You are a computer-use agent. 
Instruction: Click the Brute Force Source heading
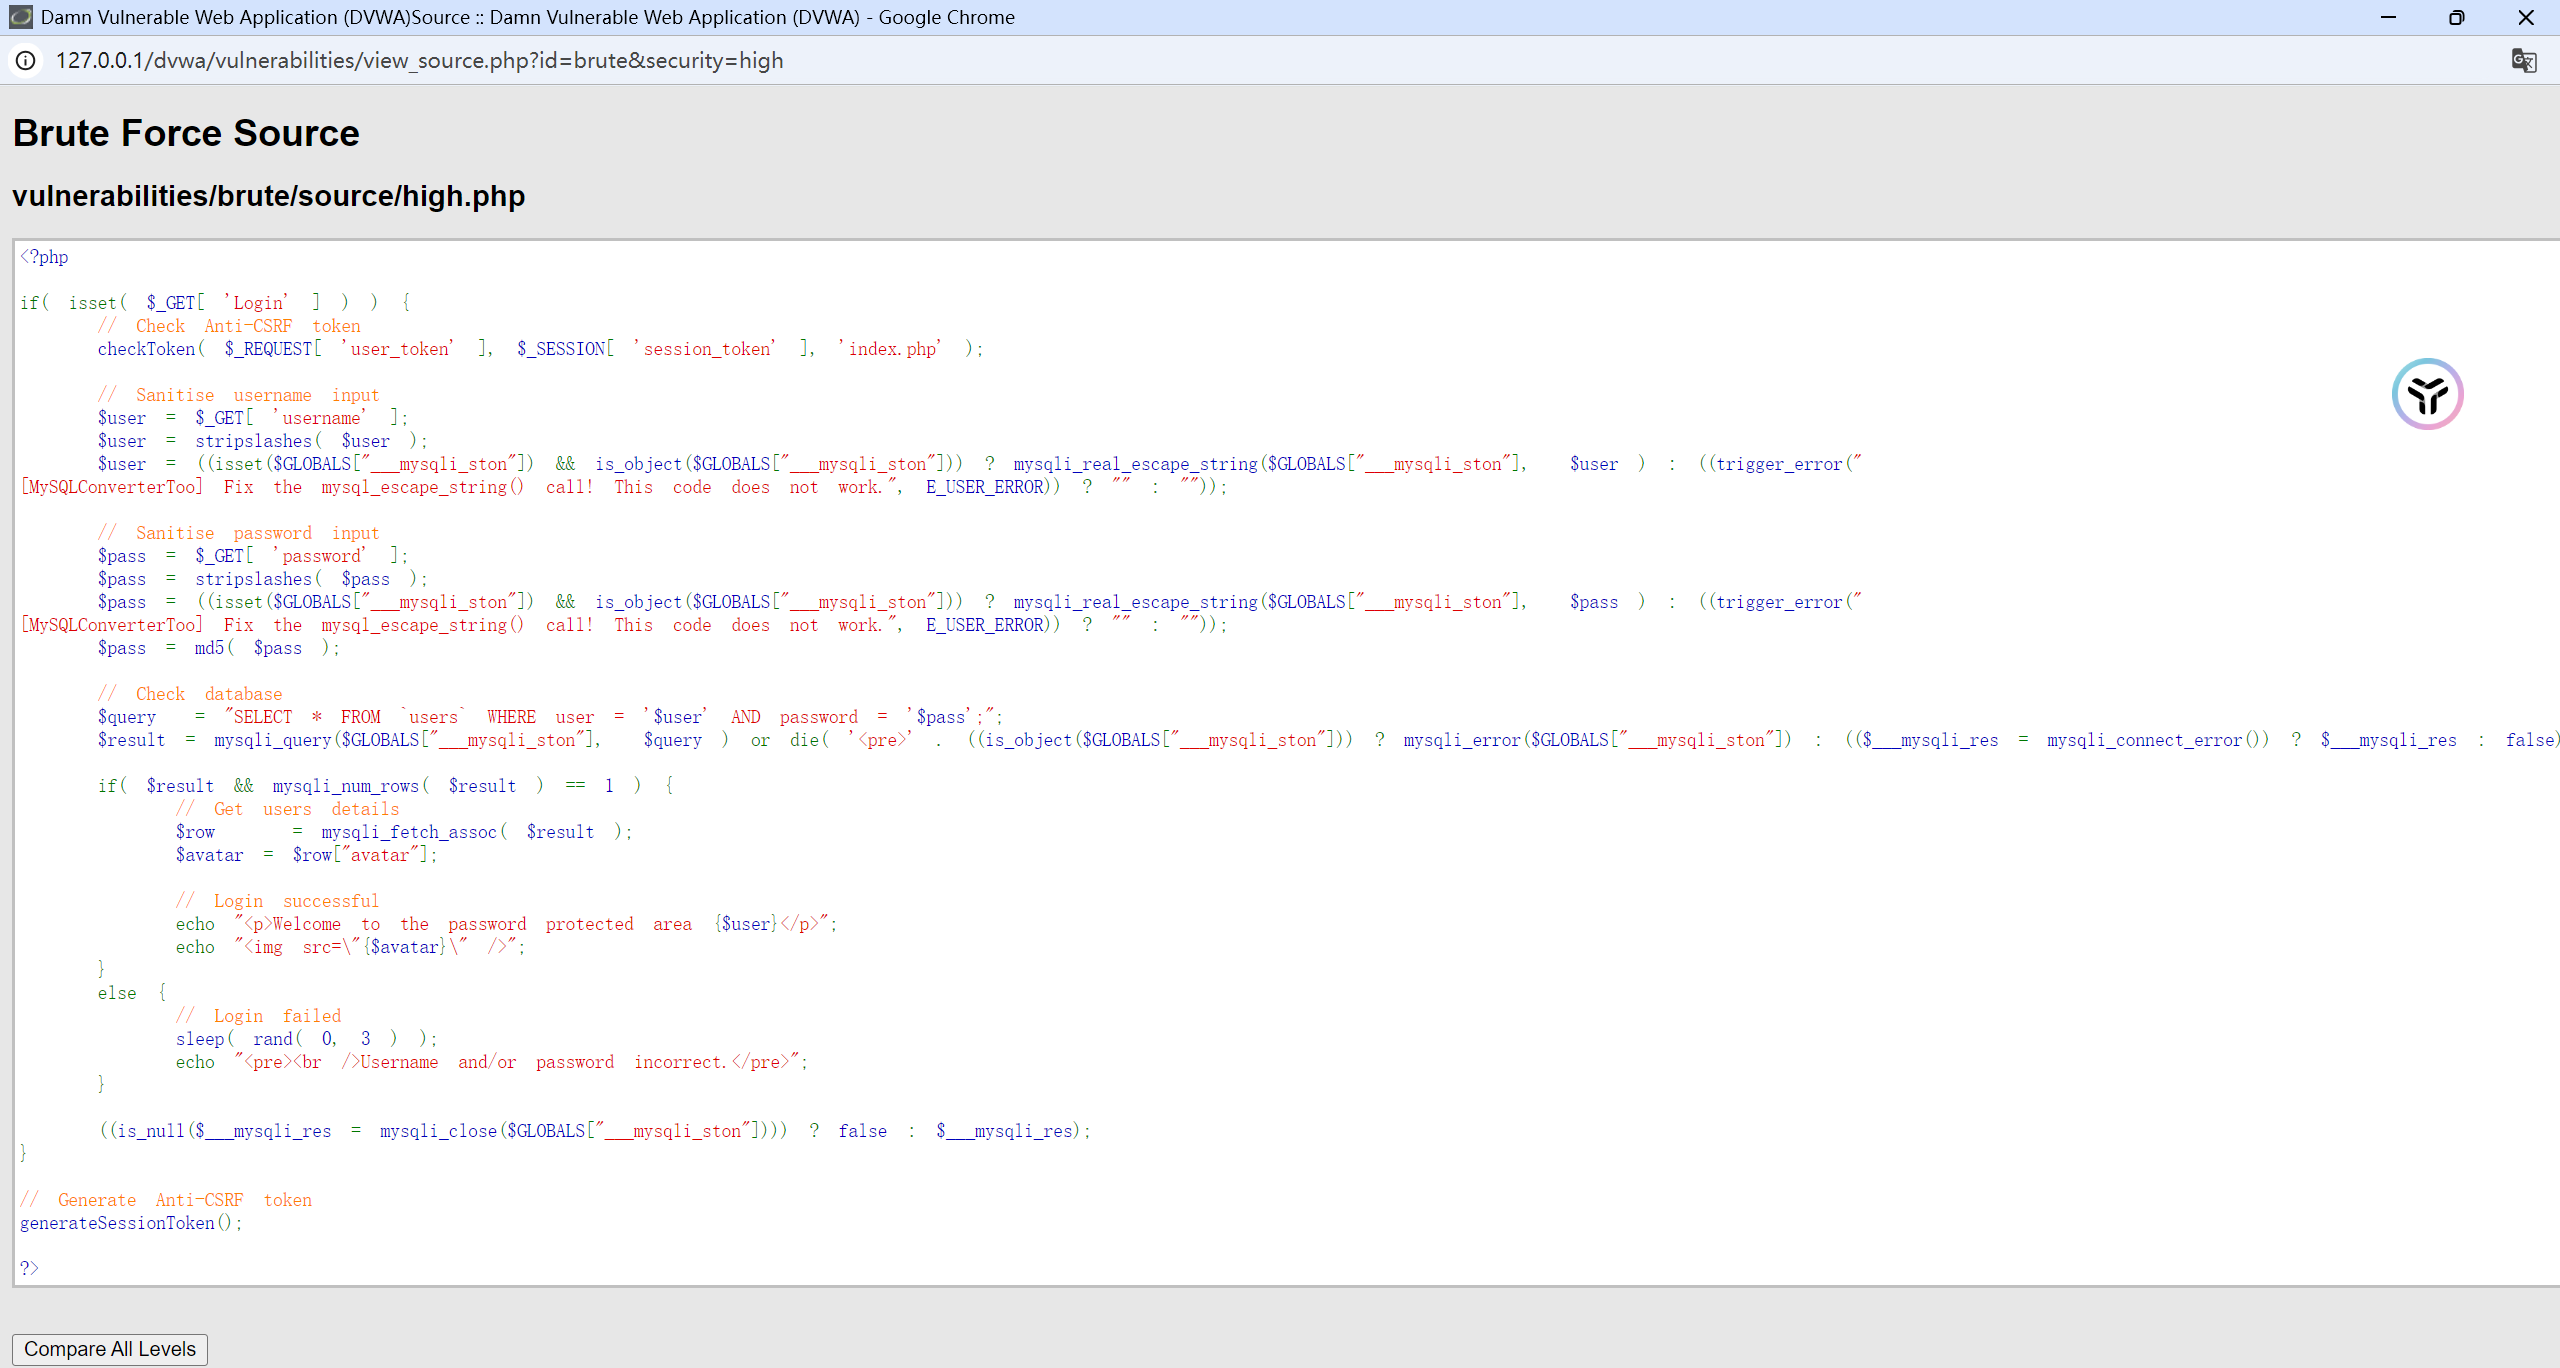pyautogui.click(x=186, y=133)
